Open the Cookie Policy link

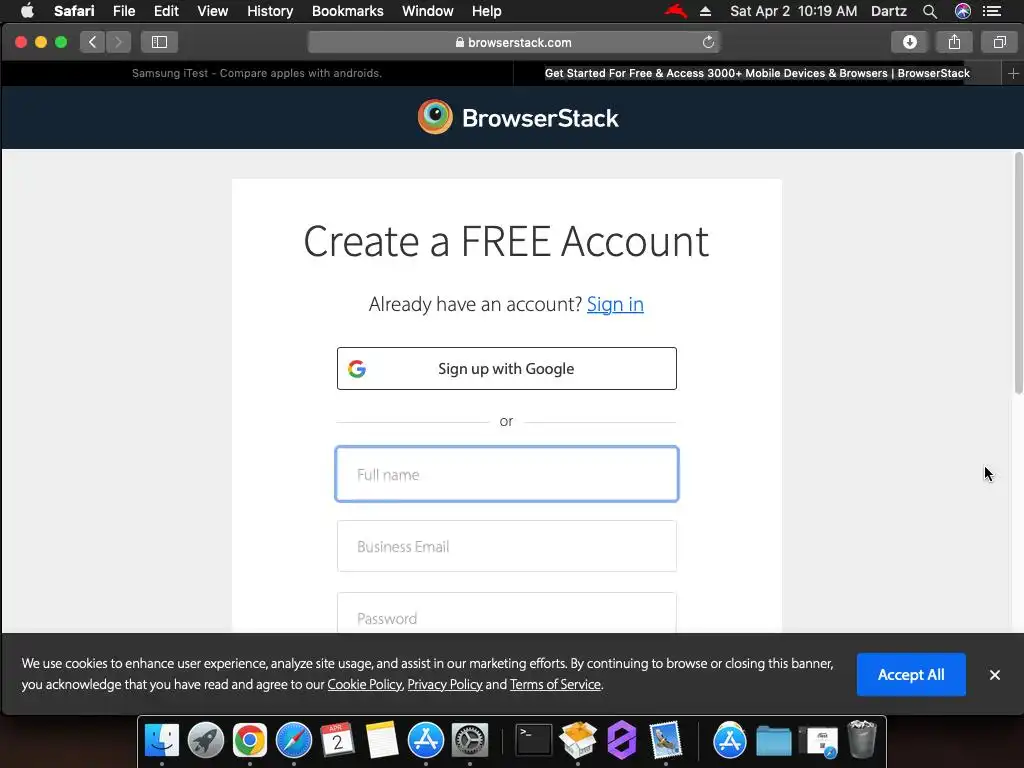pos(364,684)
